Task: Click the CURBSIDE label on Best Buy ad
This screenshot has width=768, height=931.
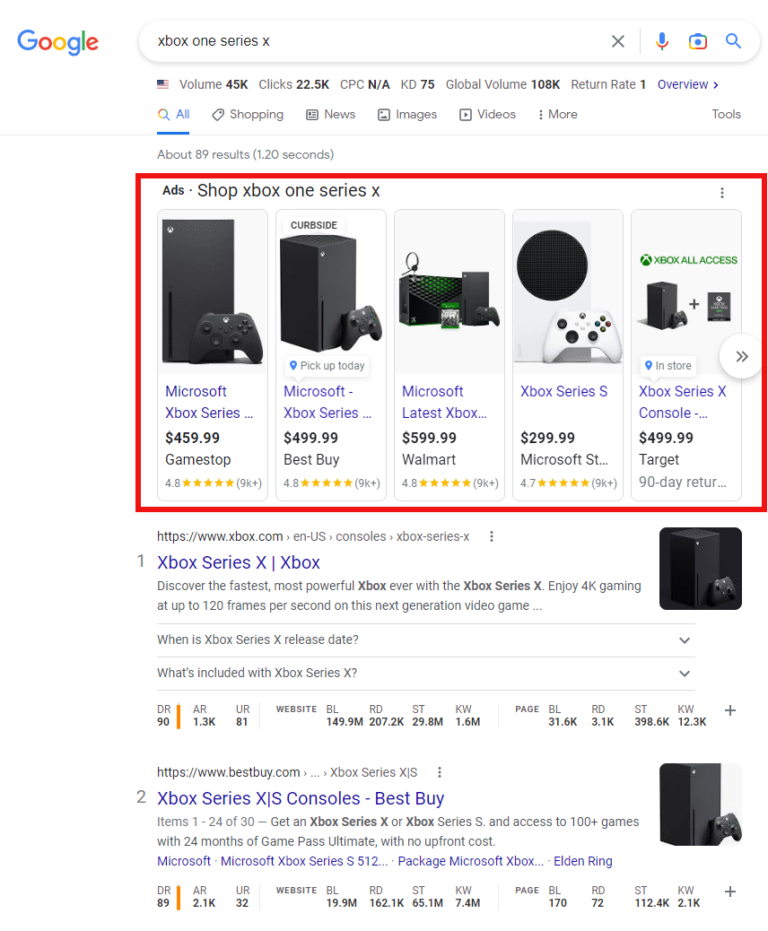Action: 314,225
